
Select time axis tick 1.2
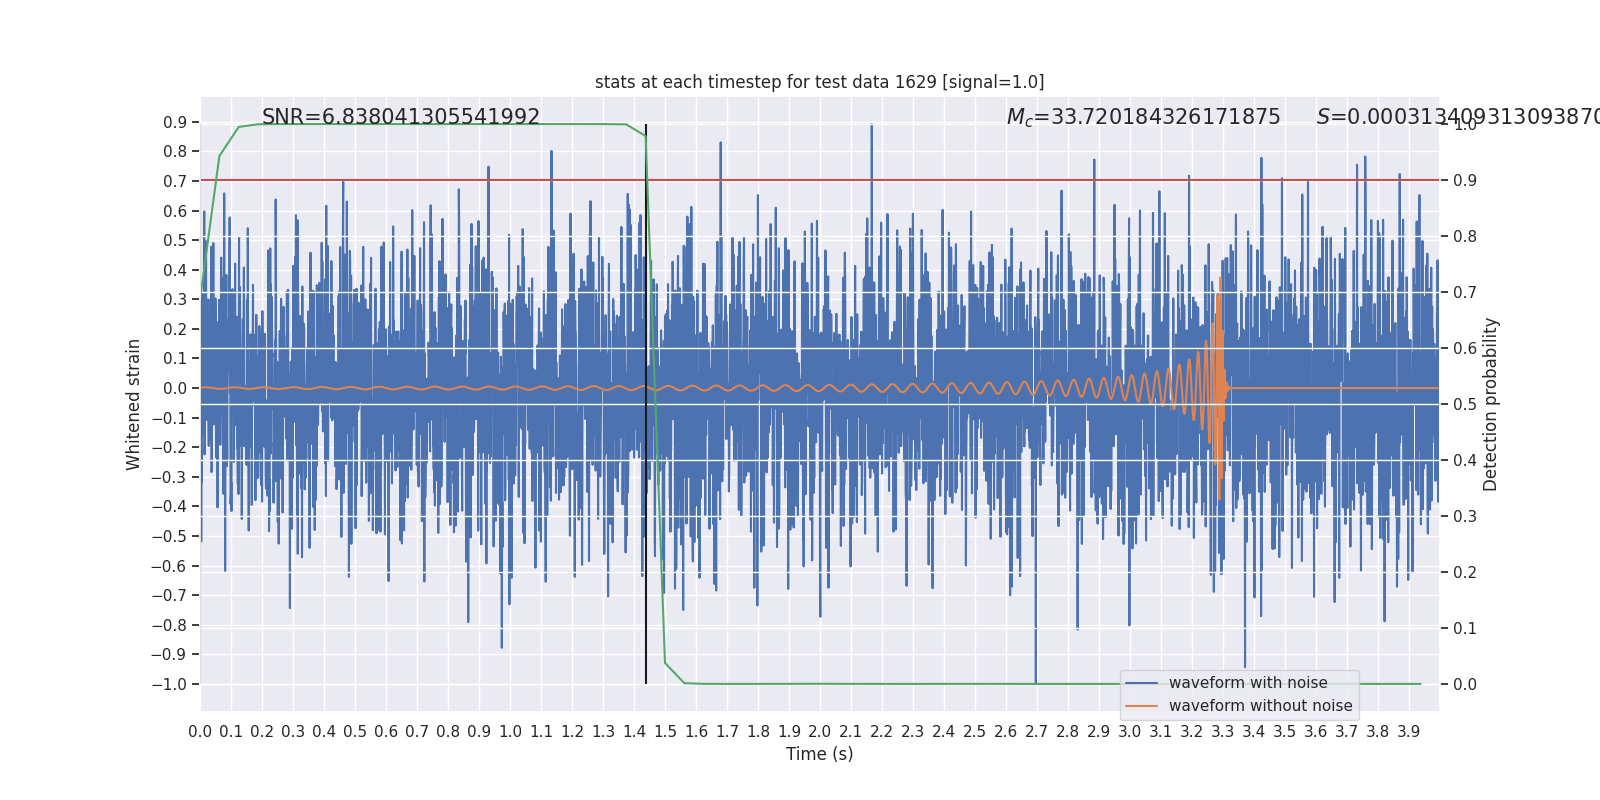(x=572, y=732)
